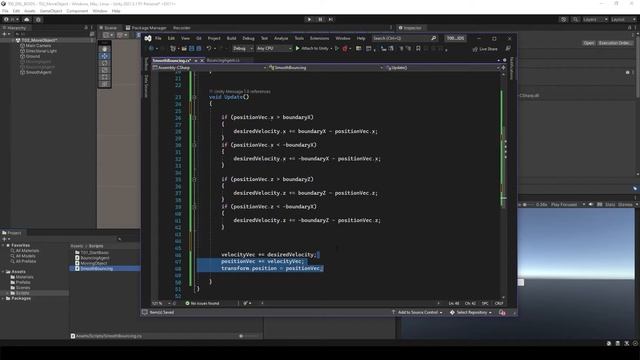The height and width of the screenshot is (360, 640).
Task: Collapse the if block at line 39
Action: (194, 207)
